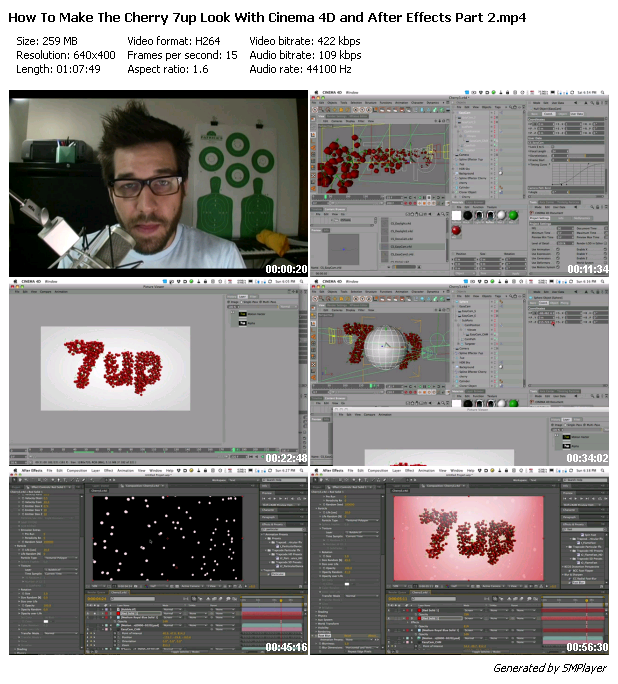Open Animation menu in 00:45:16 frame
The image size is (618, 684).
tap(126, 471)
